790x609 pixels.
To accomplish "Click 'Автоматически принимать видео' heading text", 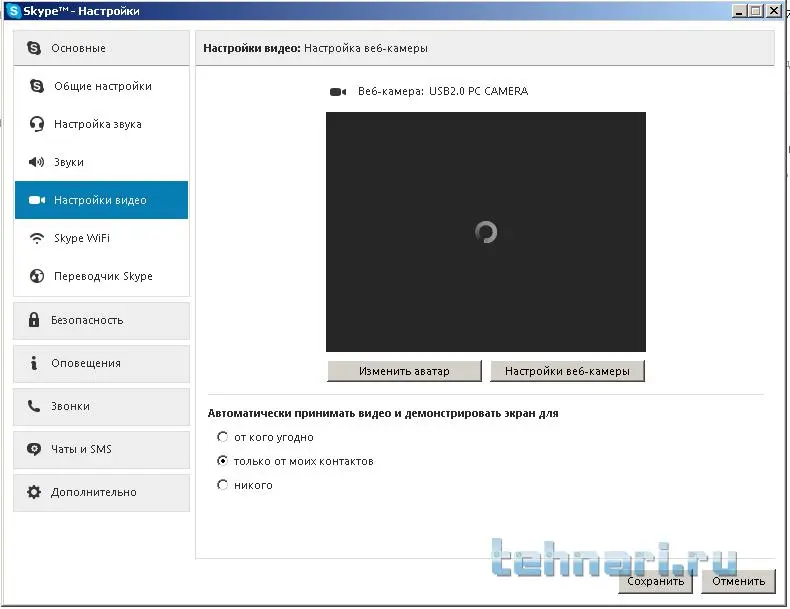I will click(383, 414).
